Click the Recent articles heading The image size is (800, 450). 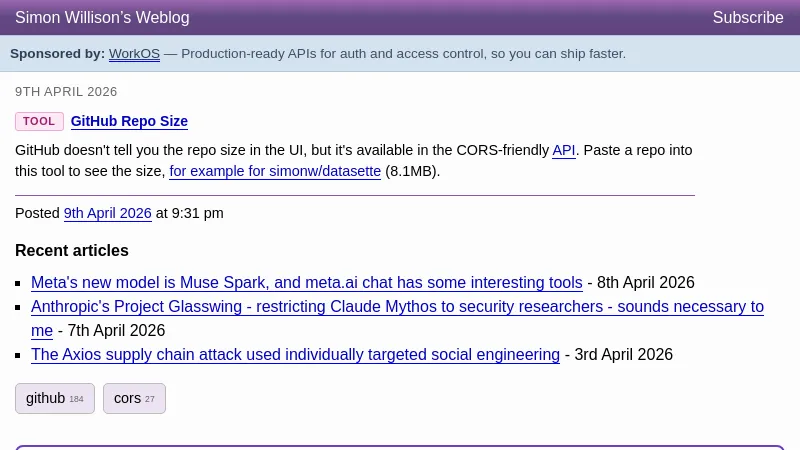(x=72, y=250)
